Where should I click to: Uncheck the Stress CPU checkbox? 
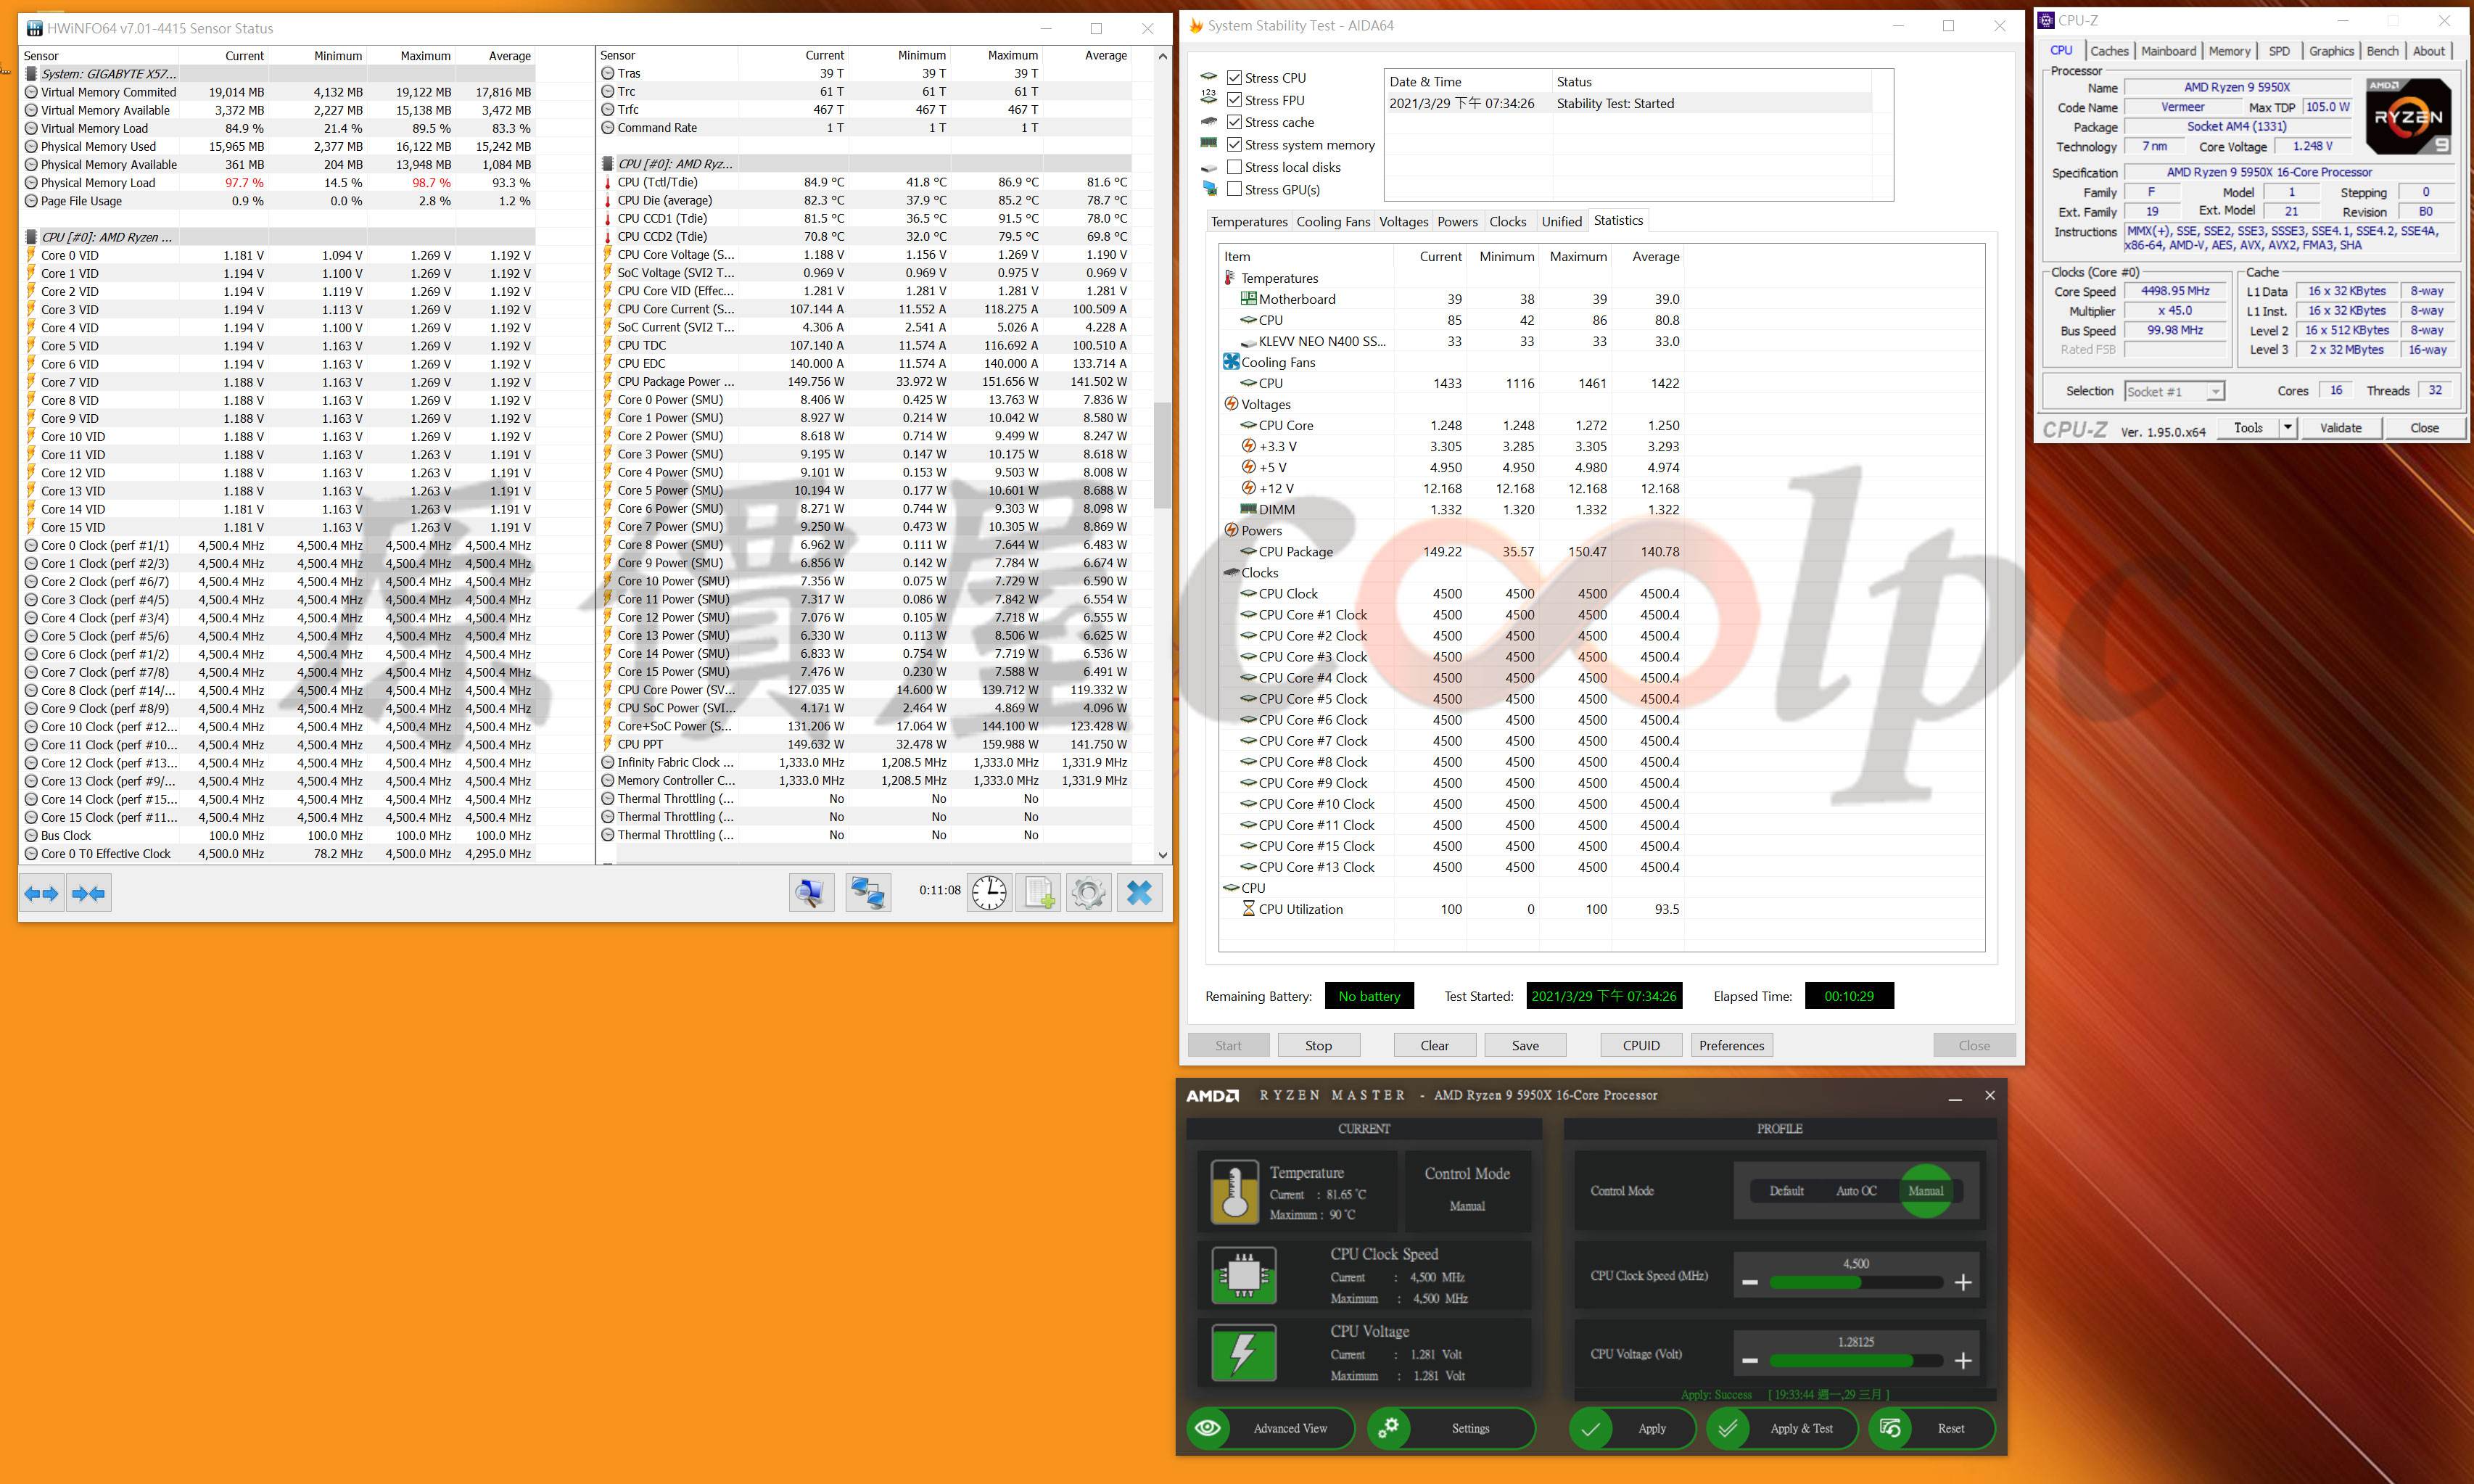click(x=1235, y=78)
